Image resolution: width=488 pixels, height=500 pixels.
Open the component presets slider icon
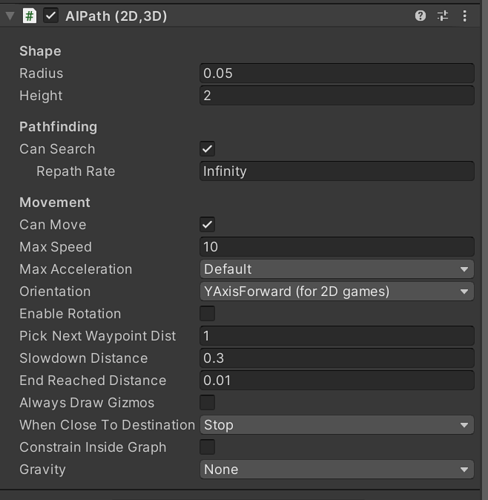pyautogui.click(x=443, y=16)
